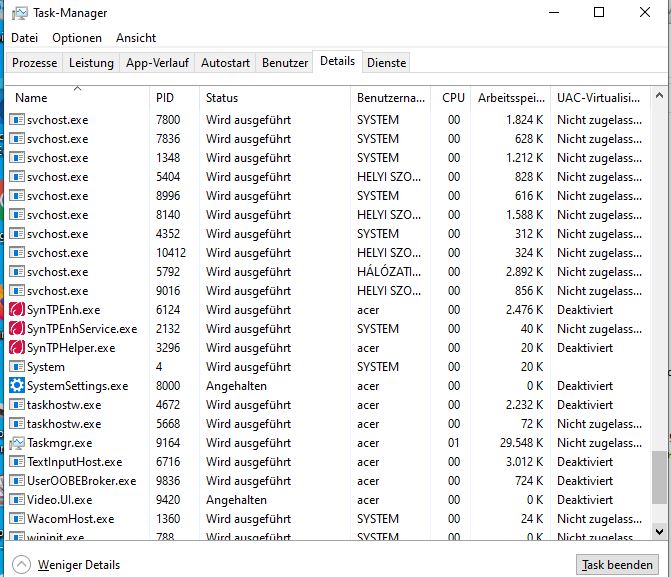
Task: Click the icon of svchost.exe PID 10412
Action: [17, 253]
